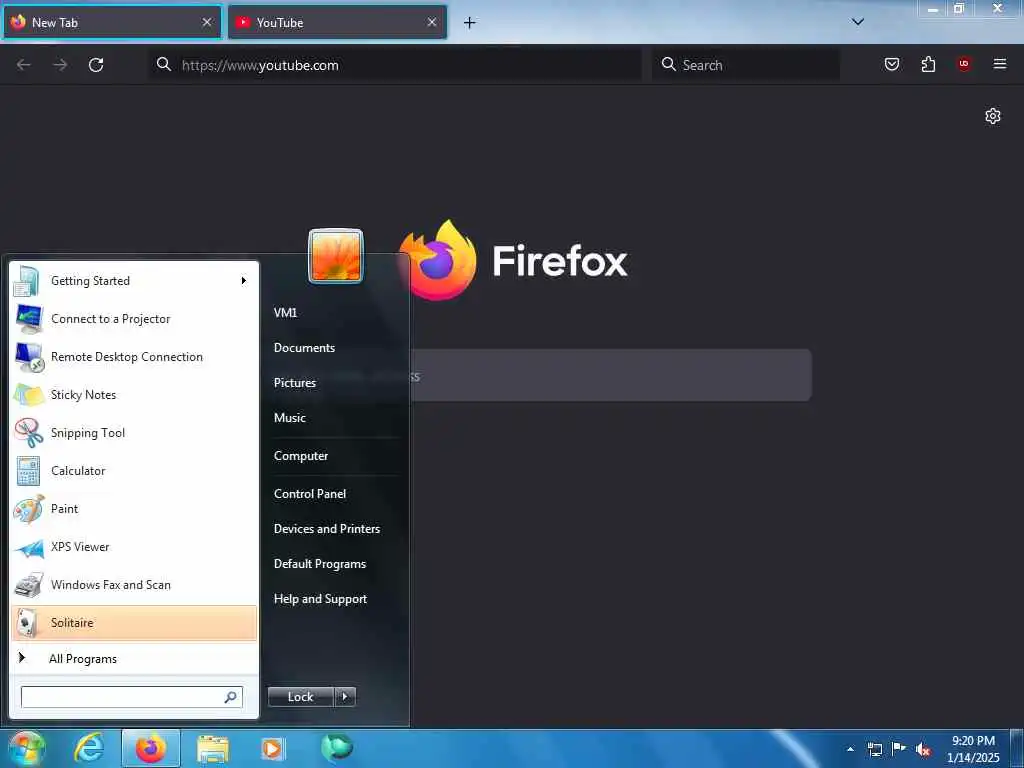Image resolution: width=1024 pixels, height=768 pixels.
Task: Launch Calculator from Start menu
Action: tap(134, 470)
